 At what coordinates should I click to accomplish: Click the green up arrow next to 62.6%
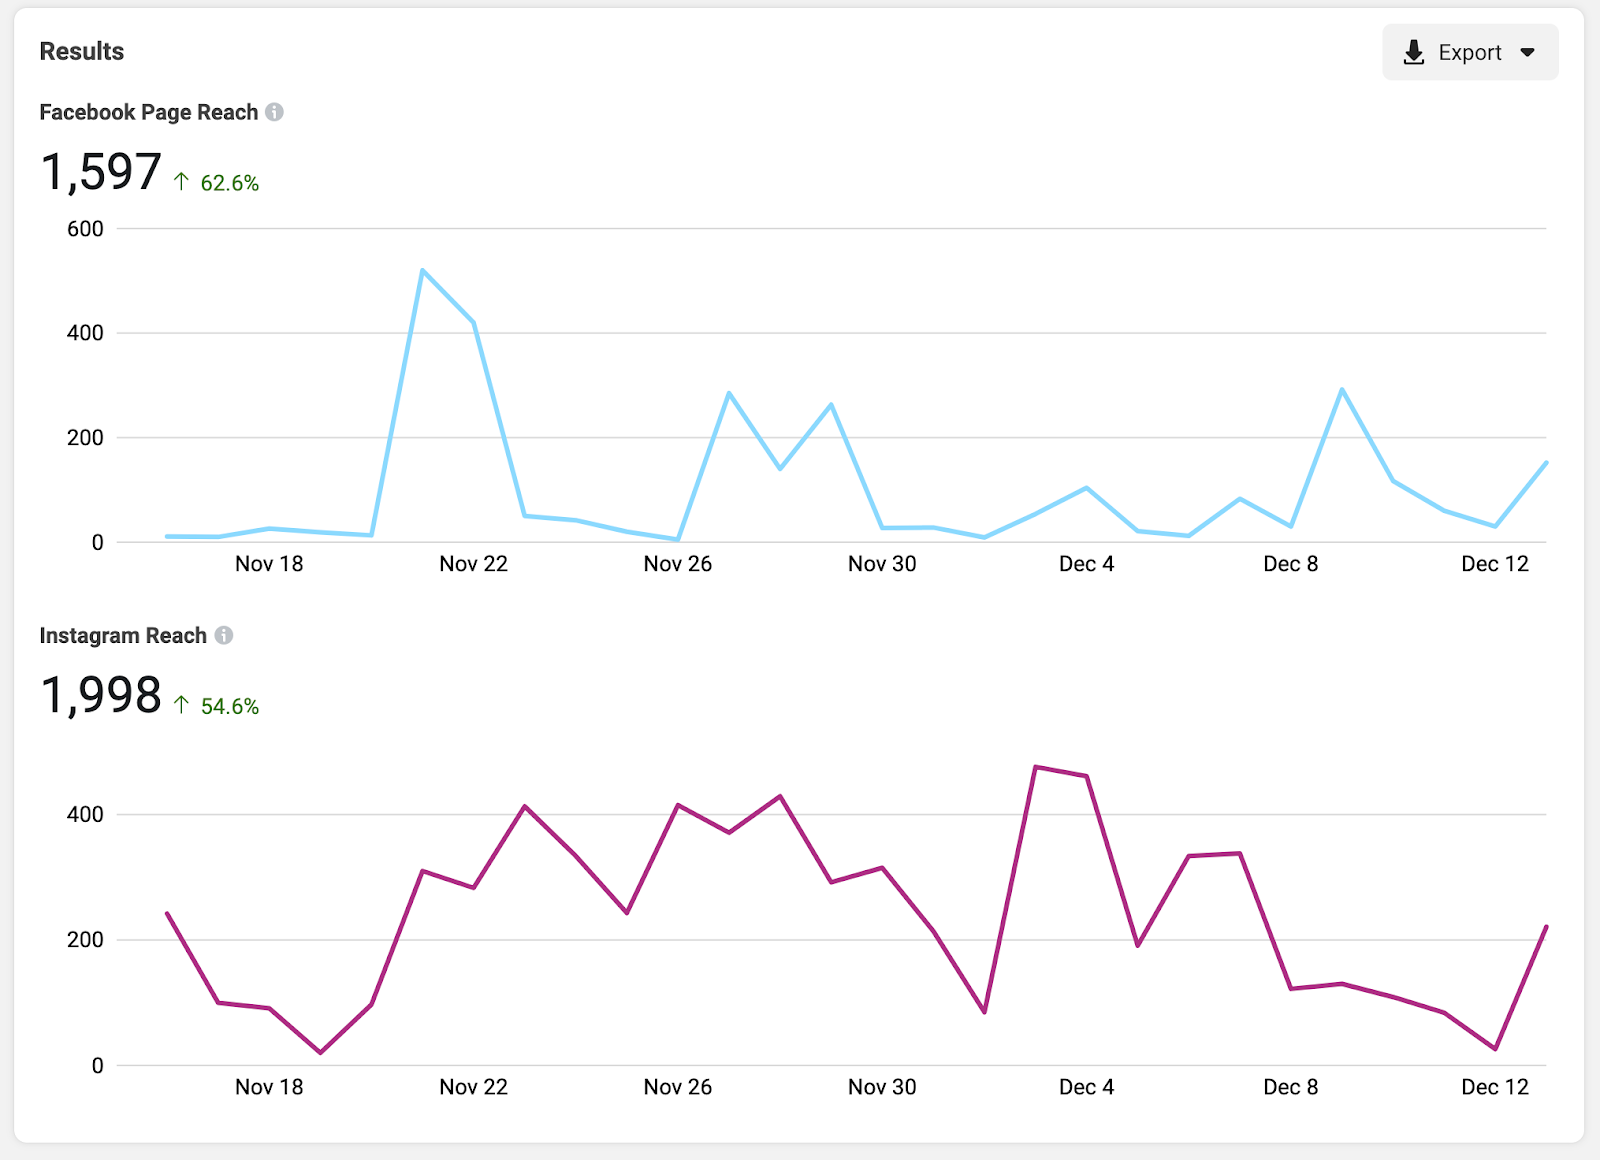coord(181,182)
